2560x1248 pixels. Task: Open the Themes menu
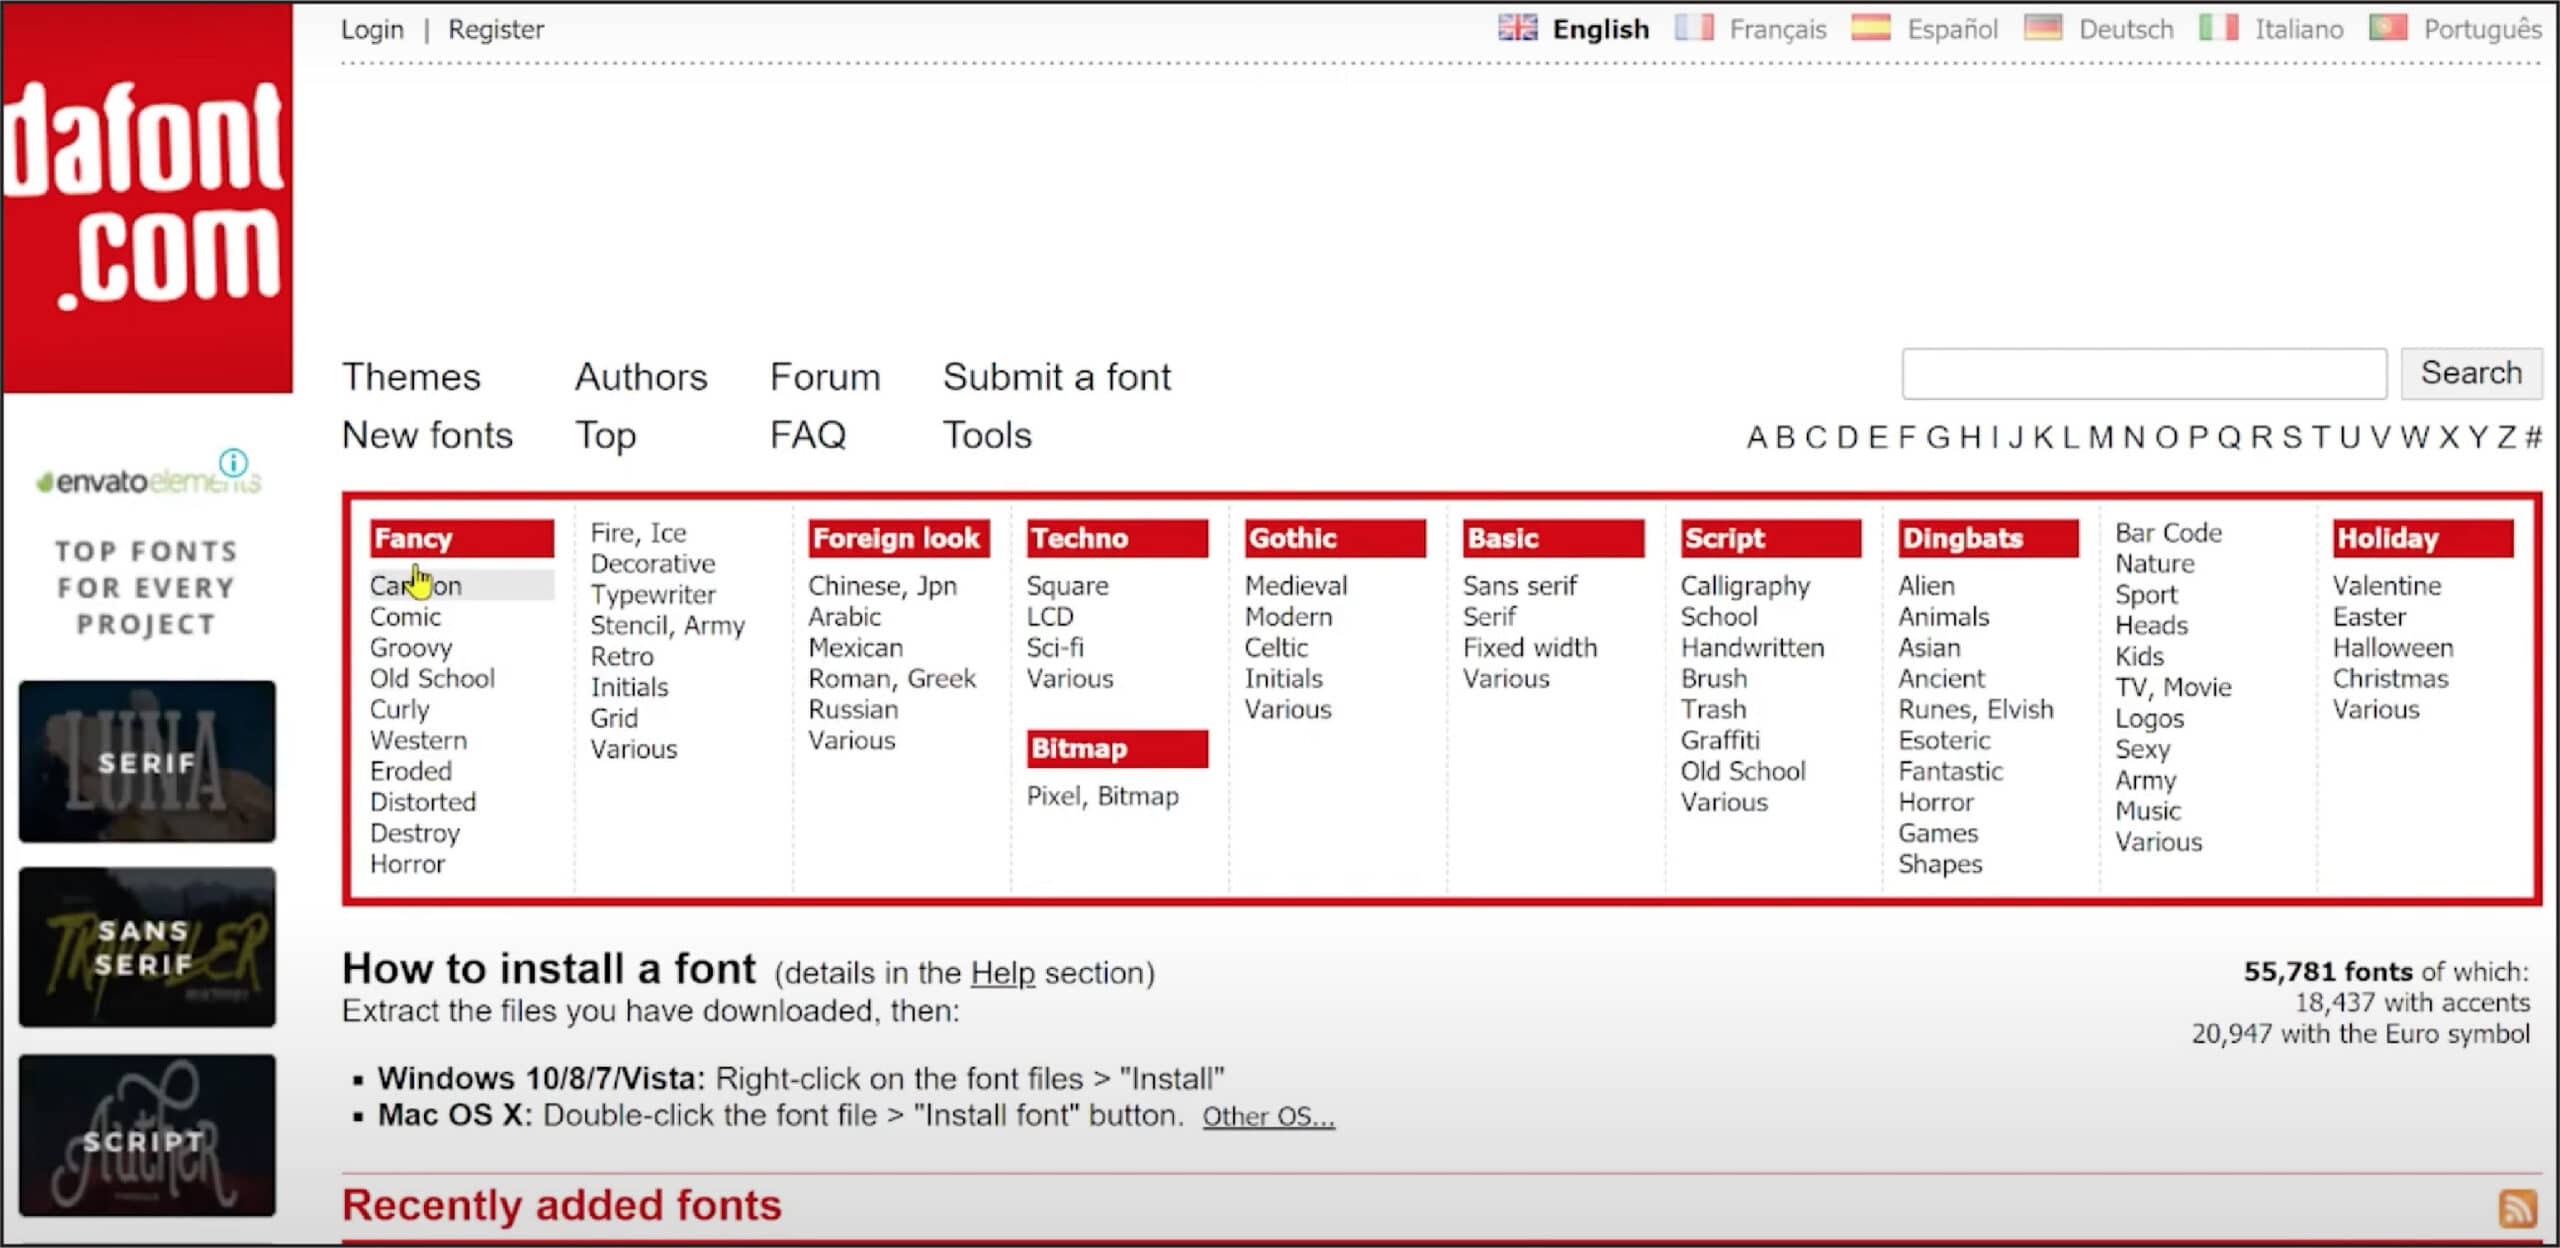(x=411, y=377)
